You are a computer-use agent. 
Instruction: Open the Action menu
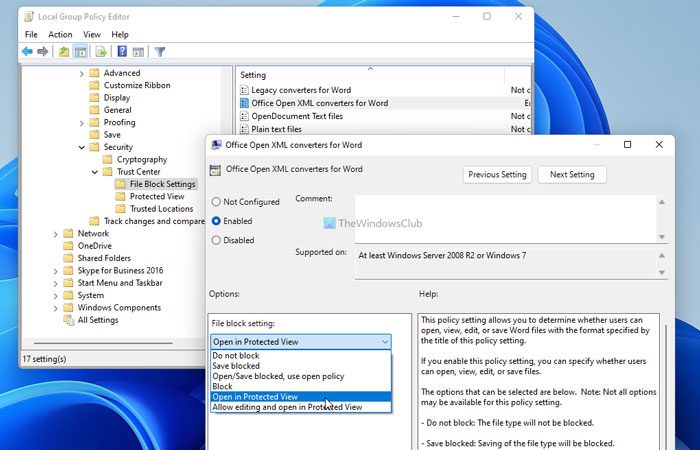pyautogui.click(x=60, y=34)
